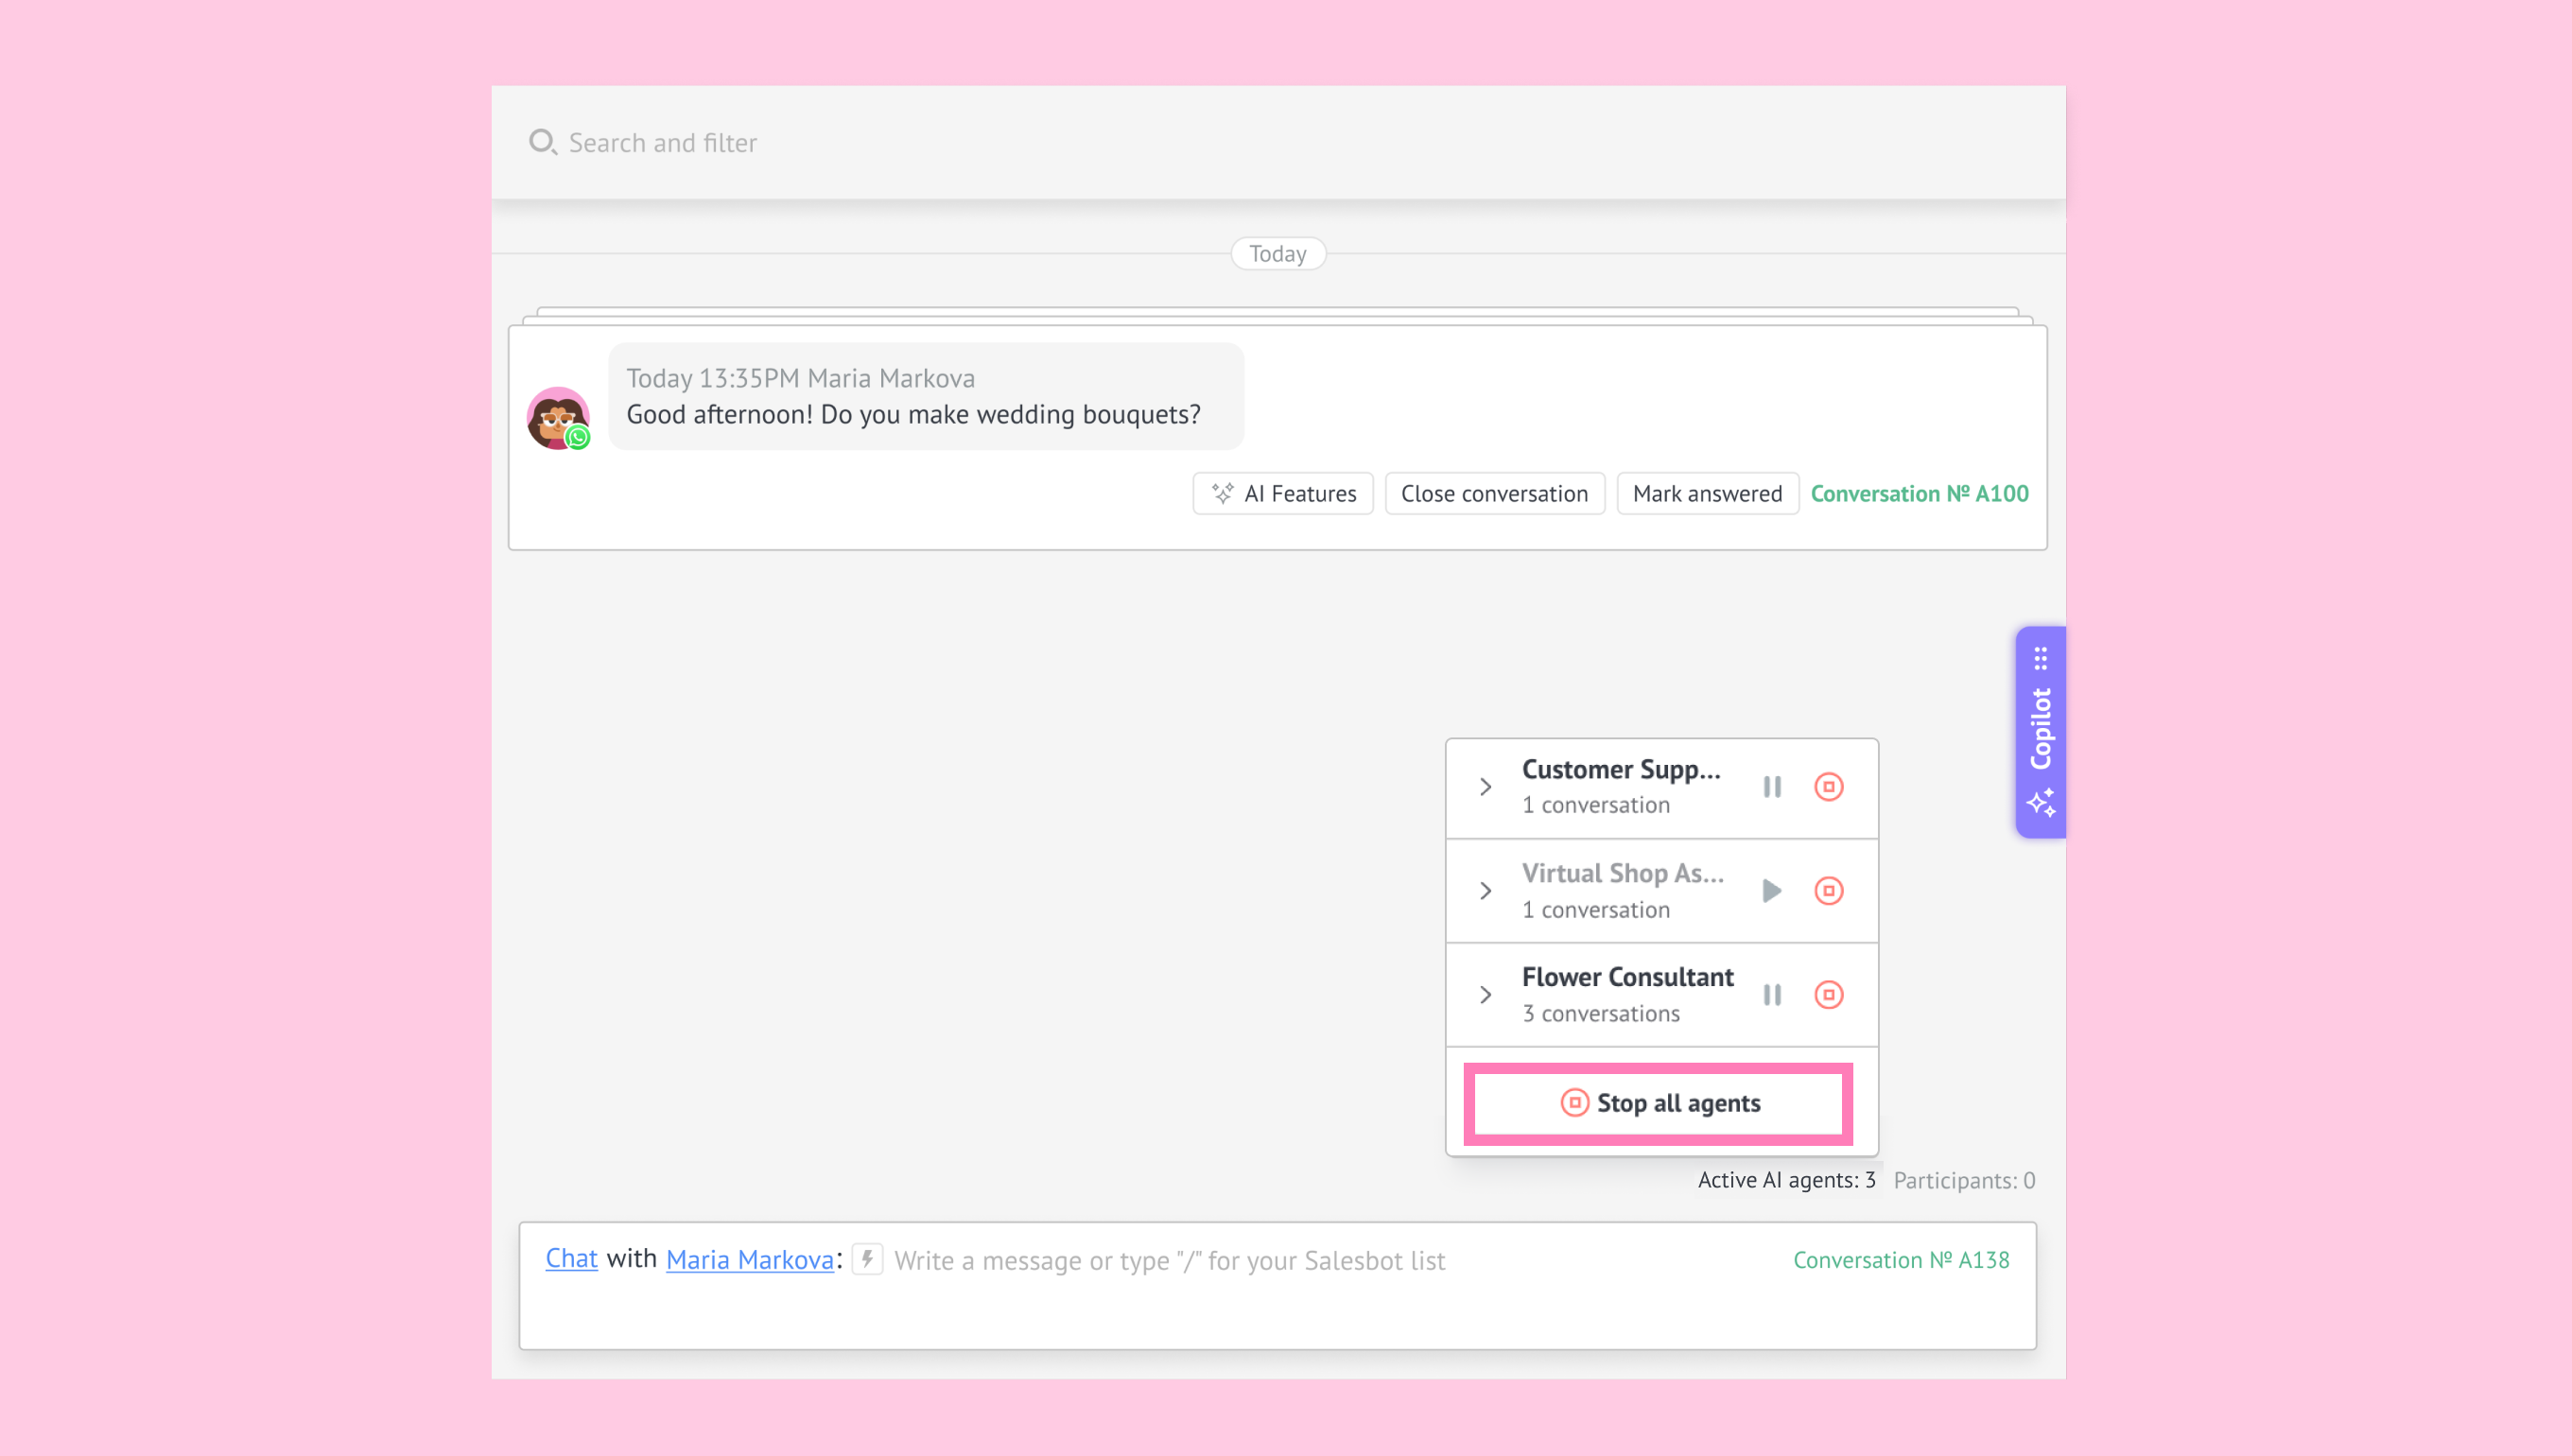Click the Salesbot lightning icon
The image size is (2572, 1456).
pyautogui.click(x=867, y=1259)
